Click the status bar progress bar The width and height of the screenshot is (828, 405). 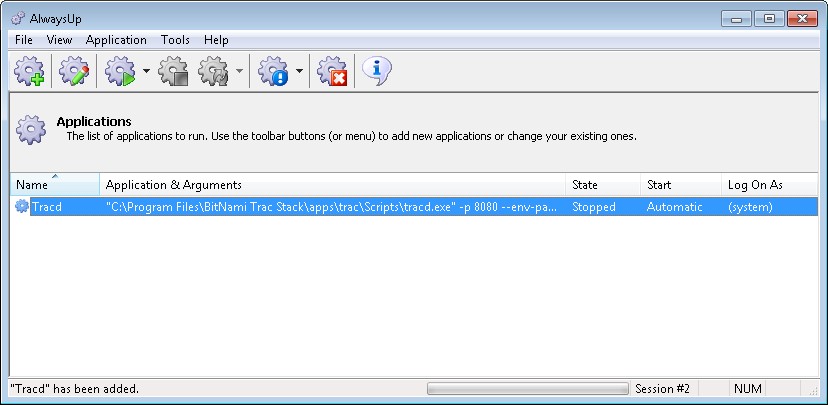click(x=528, y=389)
